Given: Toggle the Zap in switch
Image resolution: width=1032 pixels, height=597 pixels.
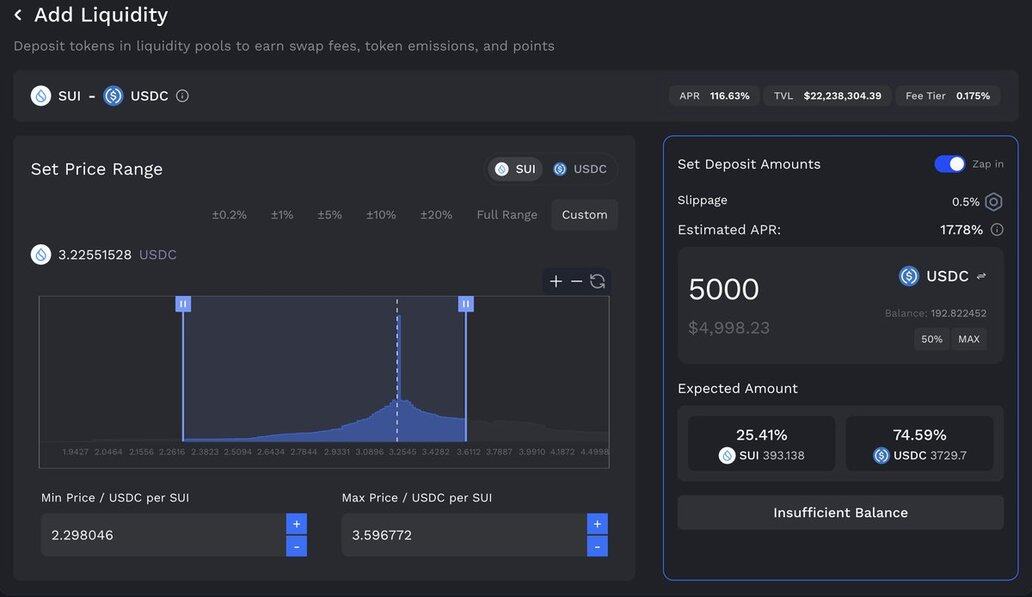Looking at the screenshot, I should pos(949,164).
